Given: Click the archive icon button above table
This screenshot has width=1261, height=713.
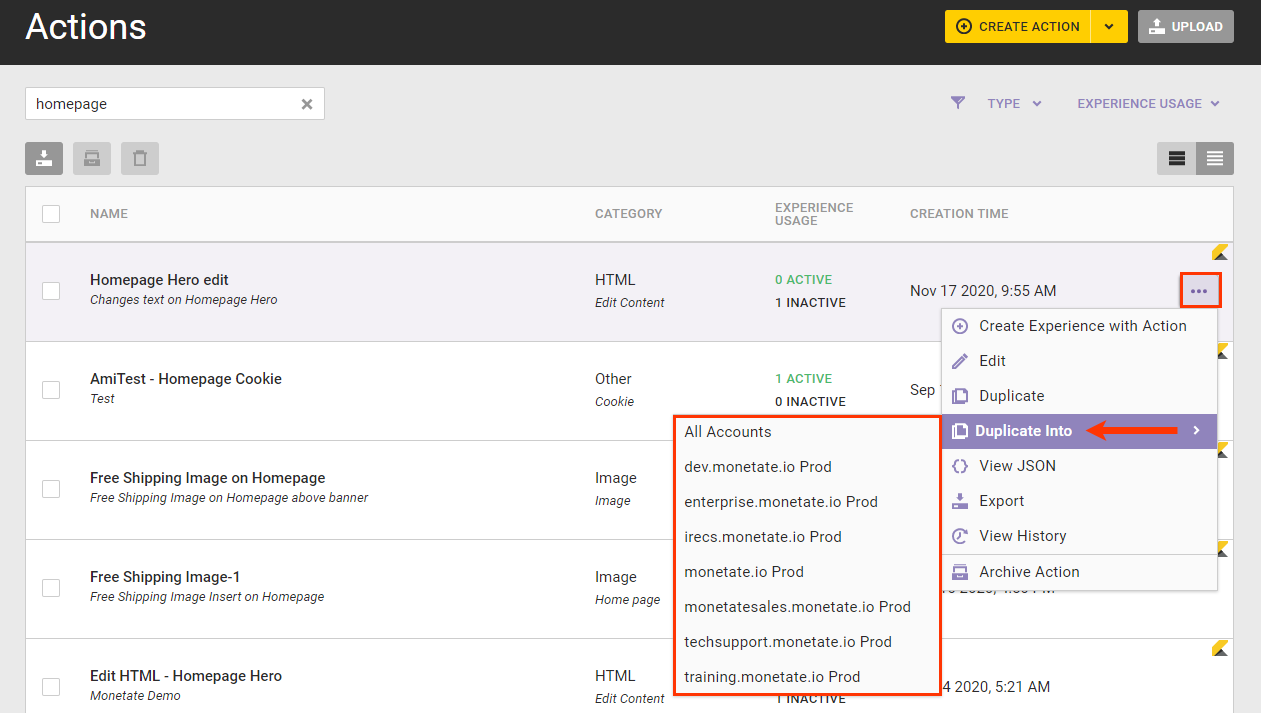Looking at the screenshot, I should [x=92, y=158].
